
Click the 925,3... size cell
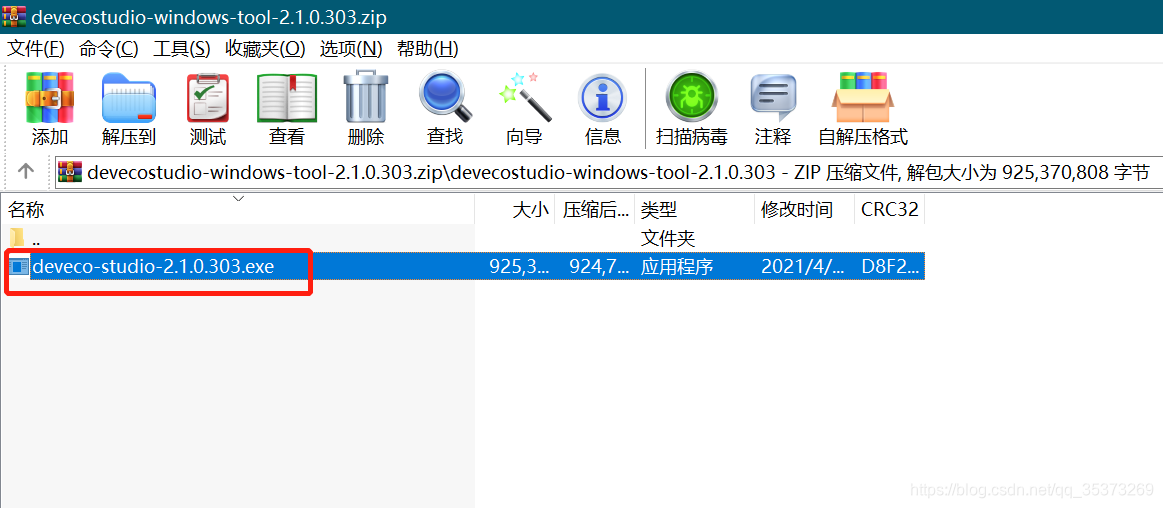[x=519, y=266]
